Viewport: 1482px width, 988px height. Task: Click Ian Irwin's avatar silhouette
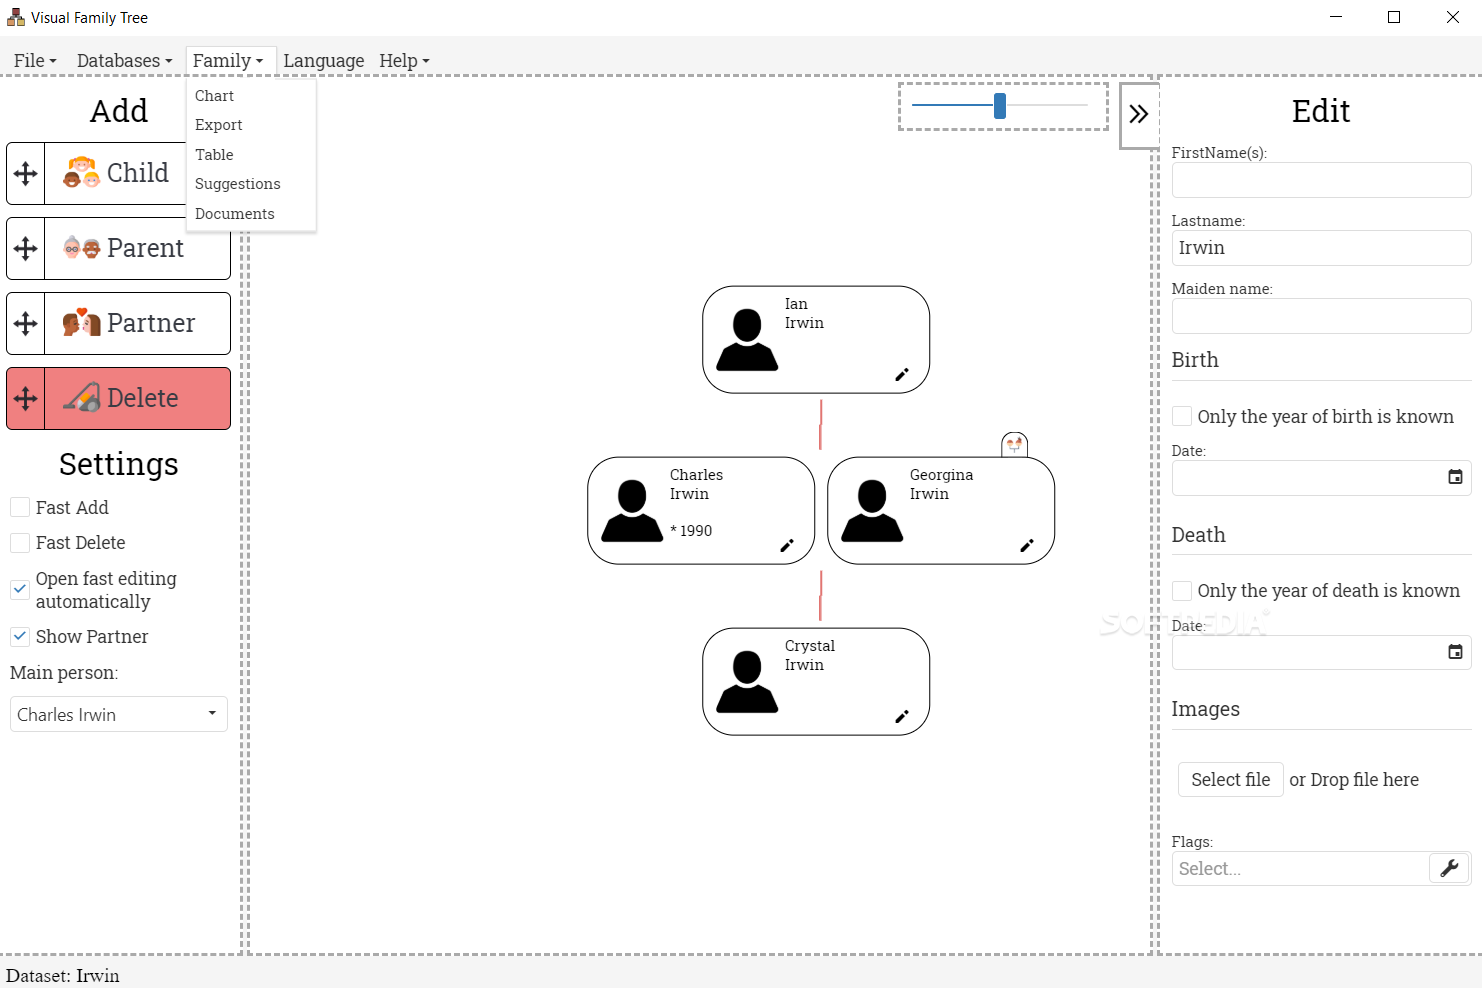pos(747,340)
